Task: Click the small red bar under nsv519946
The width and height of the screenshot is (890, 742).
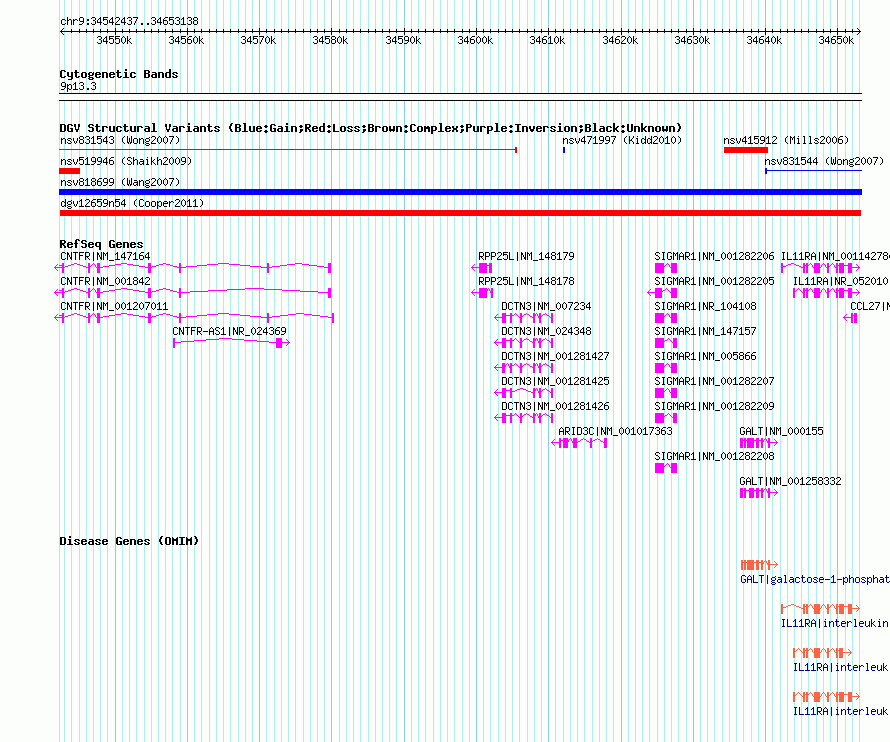Action: [x=69, y=171]
